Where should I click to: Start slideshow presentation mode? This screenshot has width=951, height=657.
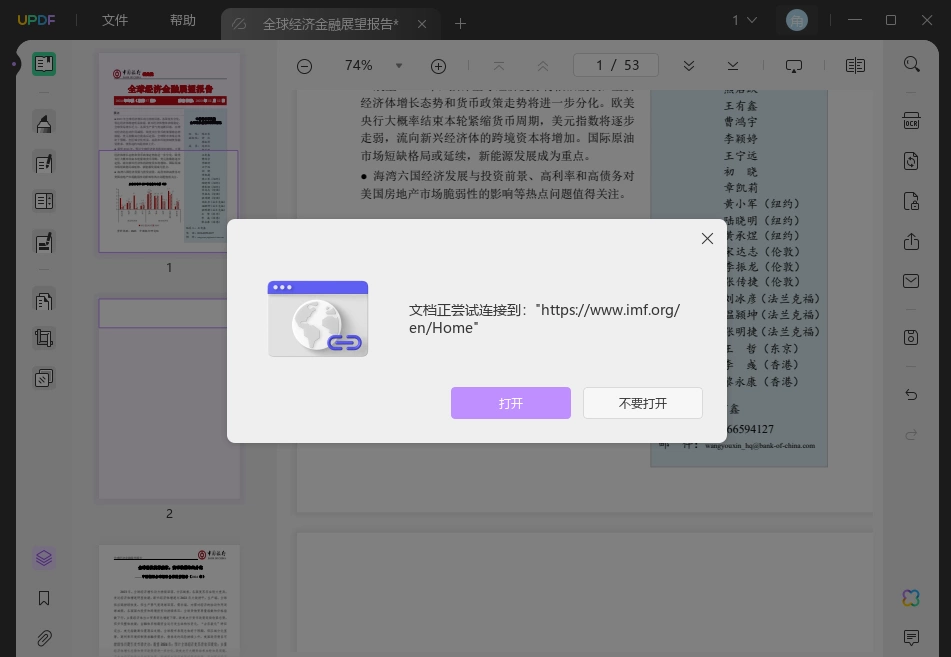[793, 66]
